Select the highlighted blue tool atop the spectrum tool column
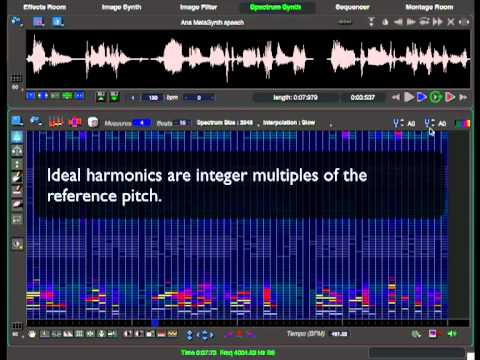Screen dimensions: 480x360 tap(17, 137)
